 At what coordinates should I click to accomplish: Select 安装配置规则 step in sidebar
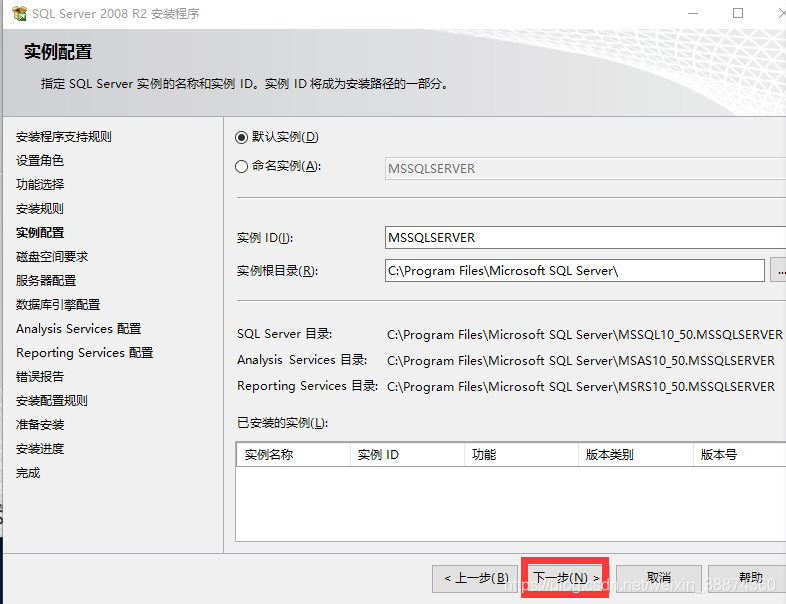point(52,401)
